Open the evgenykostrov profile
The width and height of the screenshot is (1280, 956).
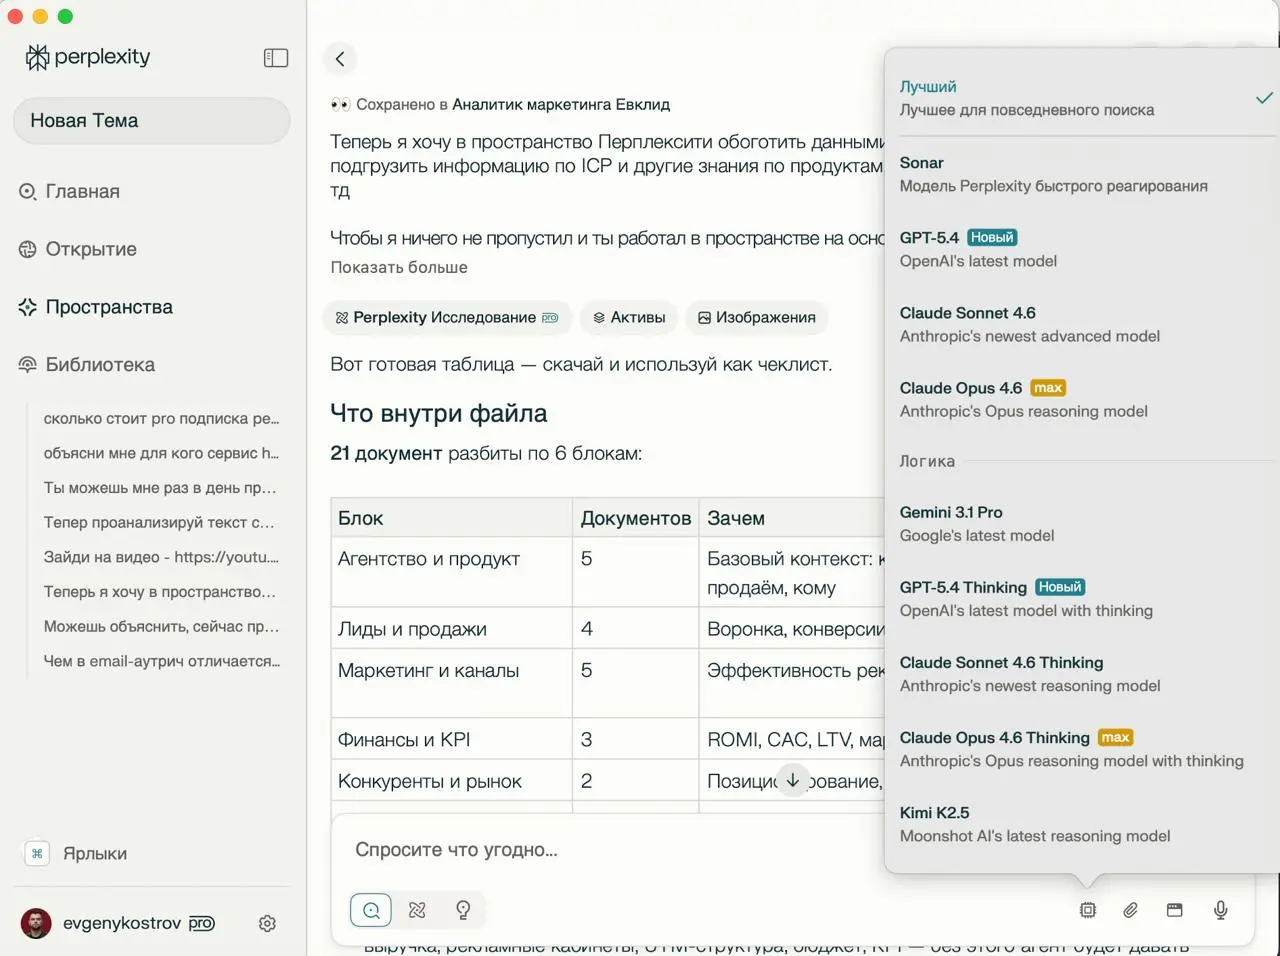point(118,923)
